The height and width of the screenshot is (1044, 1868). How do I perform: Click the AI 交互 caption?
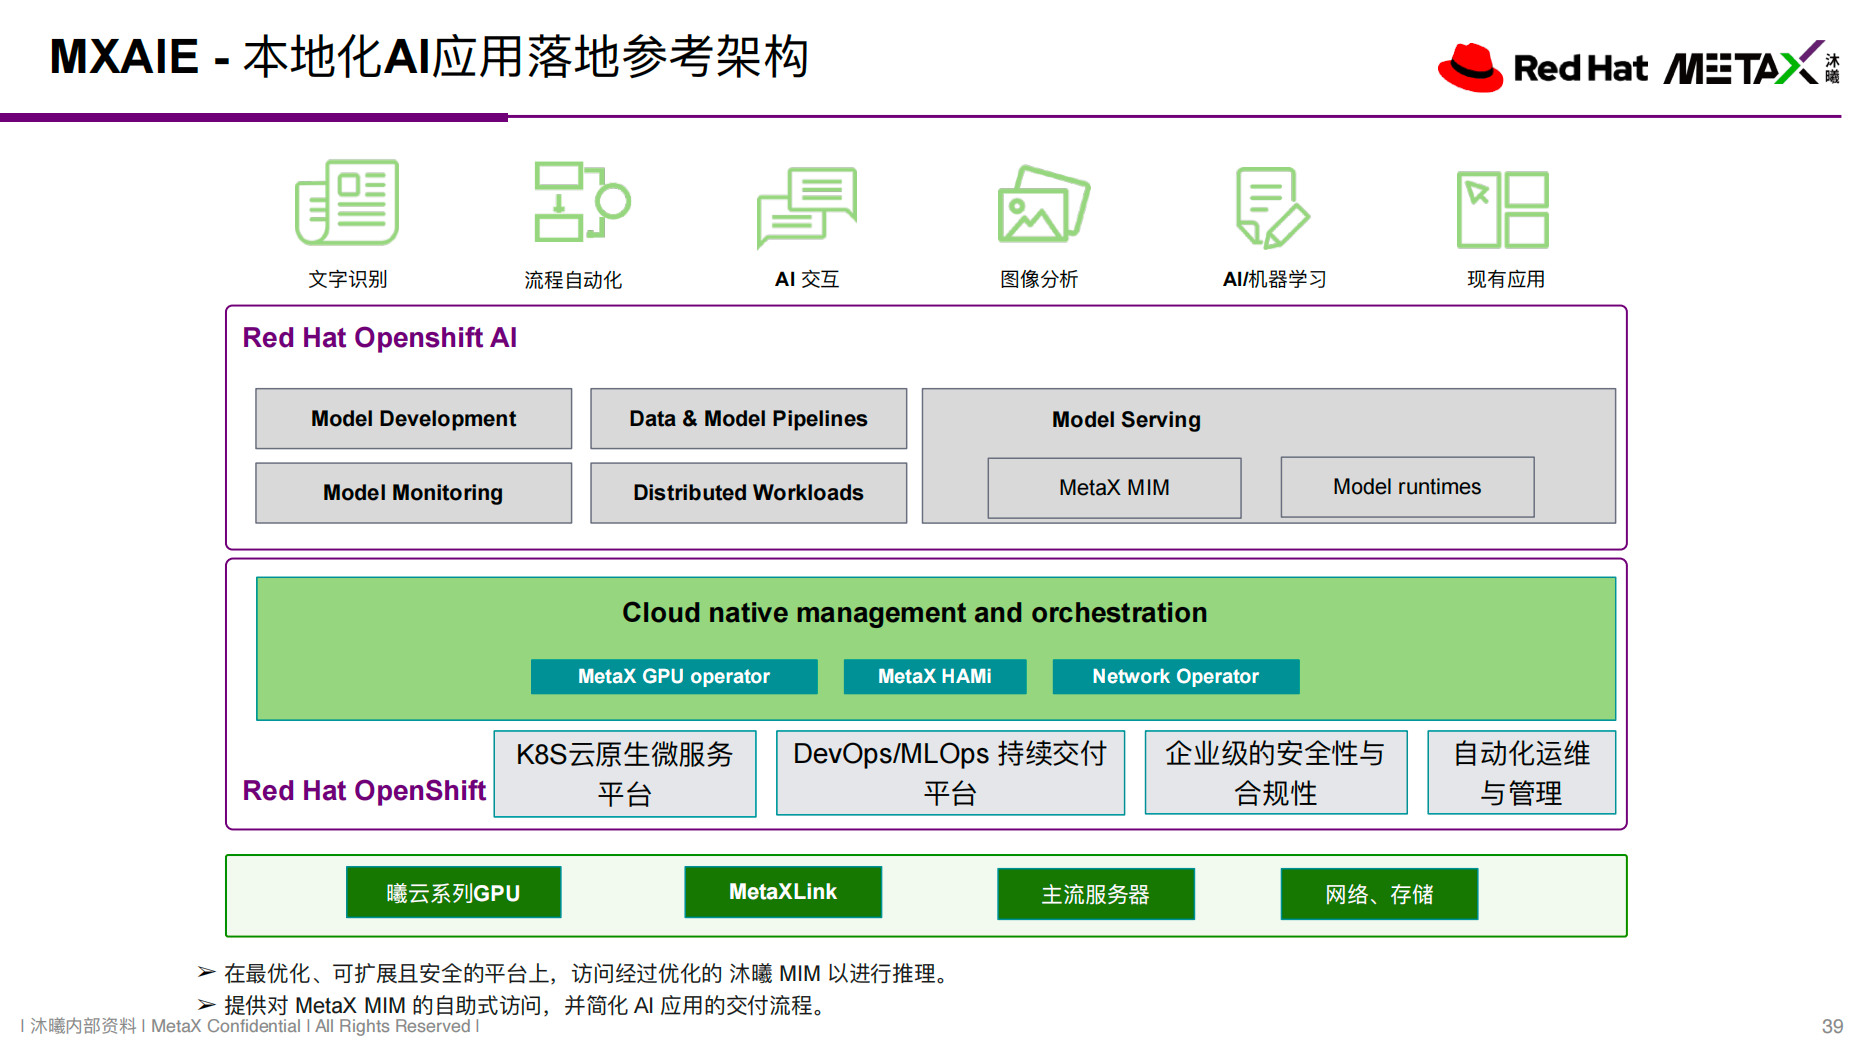[807, 280]
